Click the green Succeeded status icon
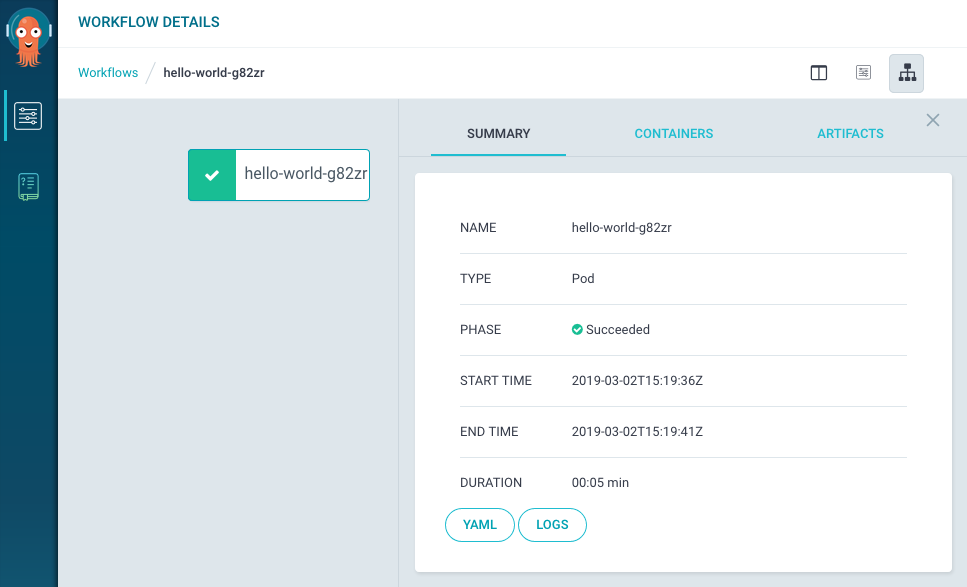The width and height of the screenshot is (967, 587). click(x=577, y=329)
